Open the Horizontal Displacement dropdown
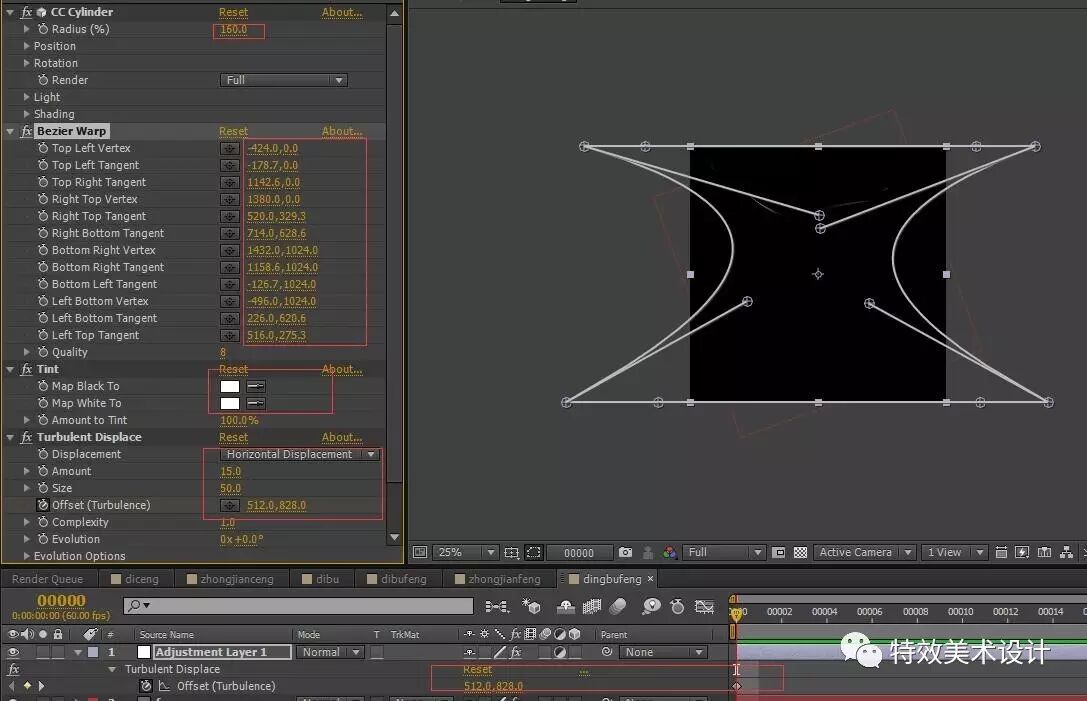1087x701 pixels. pos(300,454)
